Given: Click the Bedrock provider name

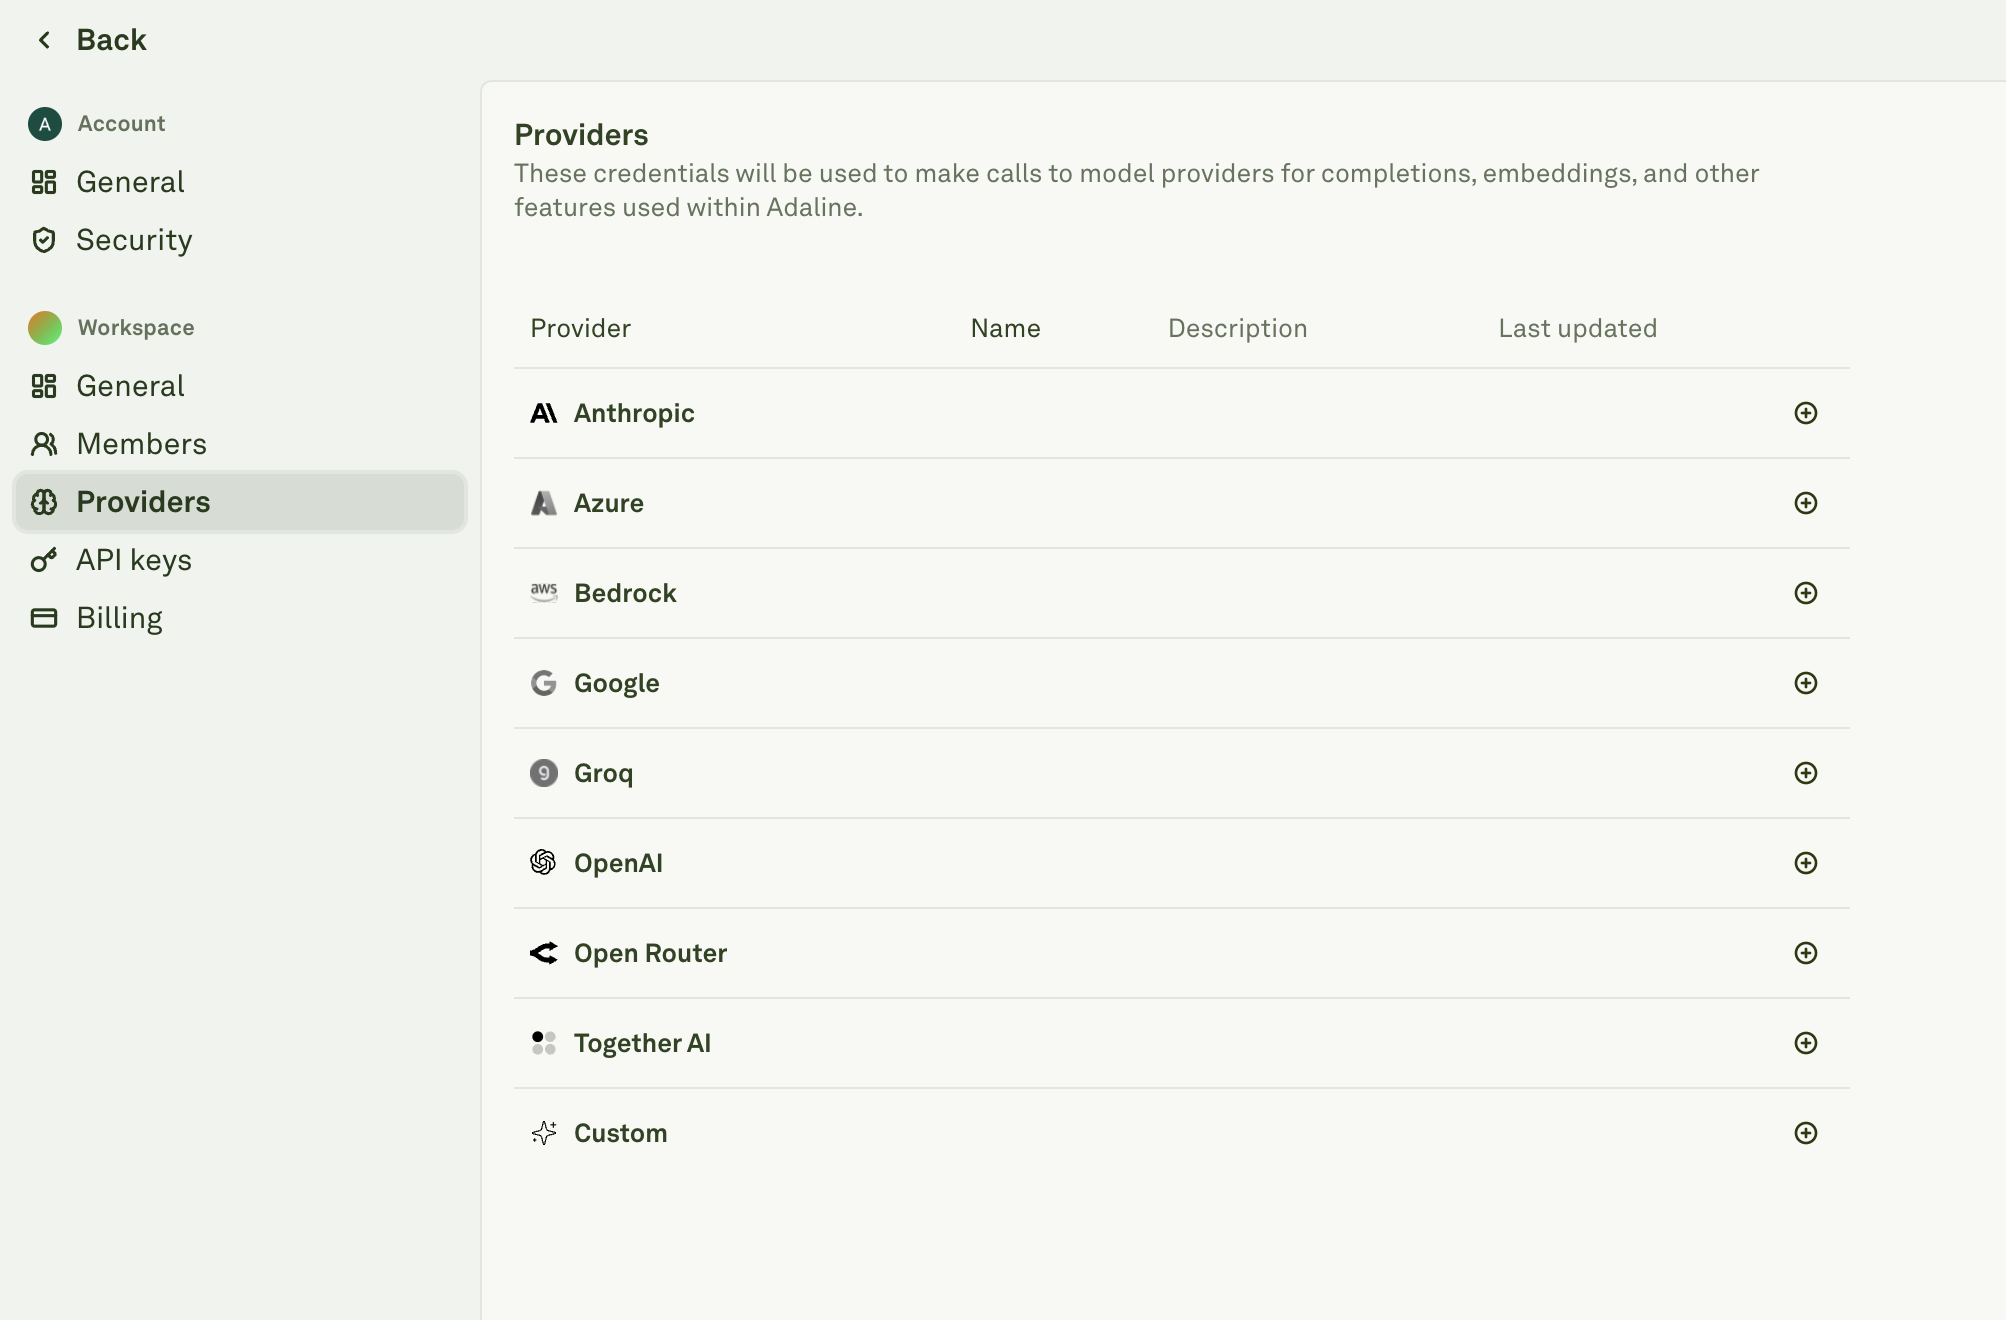Looking at the screenshot, I should [x=625, y=593].
